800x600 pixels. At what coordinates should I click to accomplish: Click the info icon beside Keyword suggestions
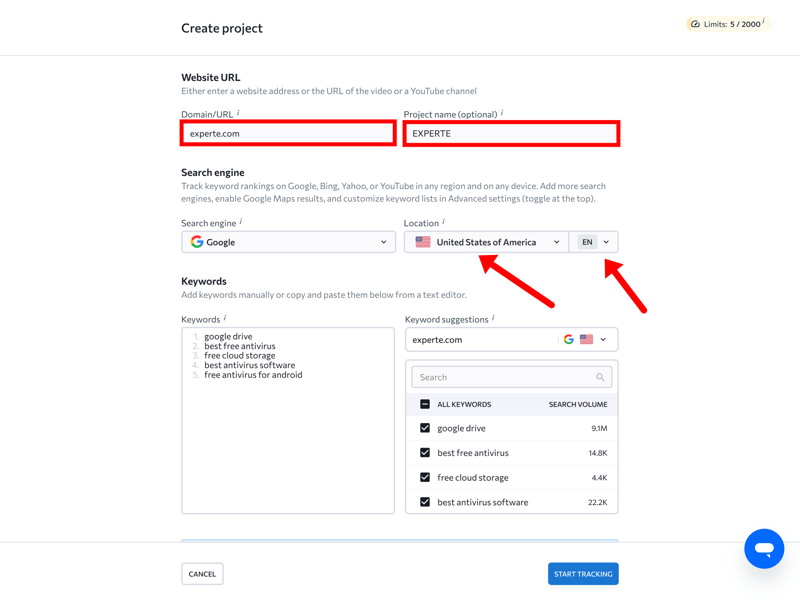(x=493, y=318)
